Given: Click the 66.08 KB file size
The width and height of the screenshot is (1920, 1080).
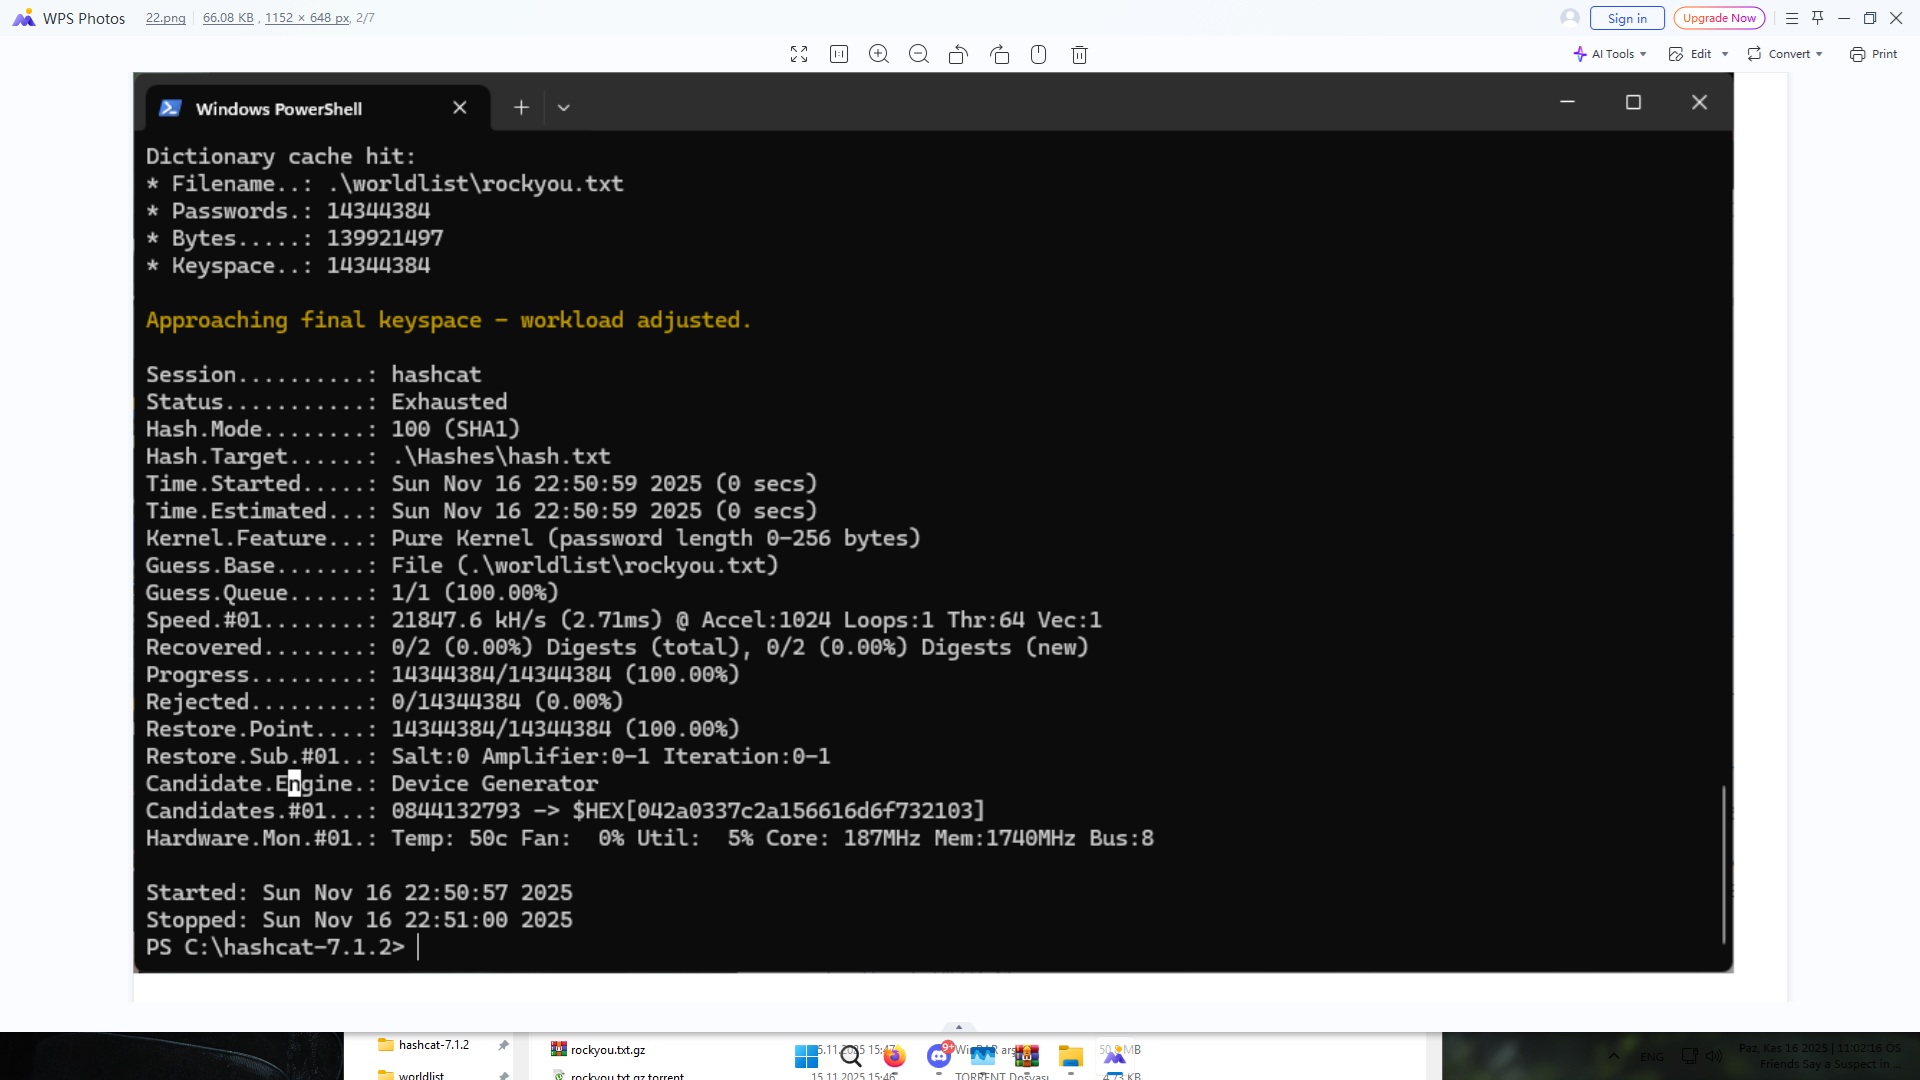Looking at the screenshot, I should tap(228, 18).
